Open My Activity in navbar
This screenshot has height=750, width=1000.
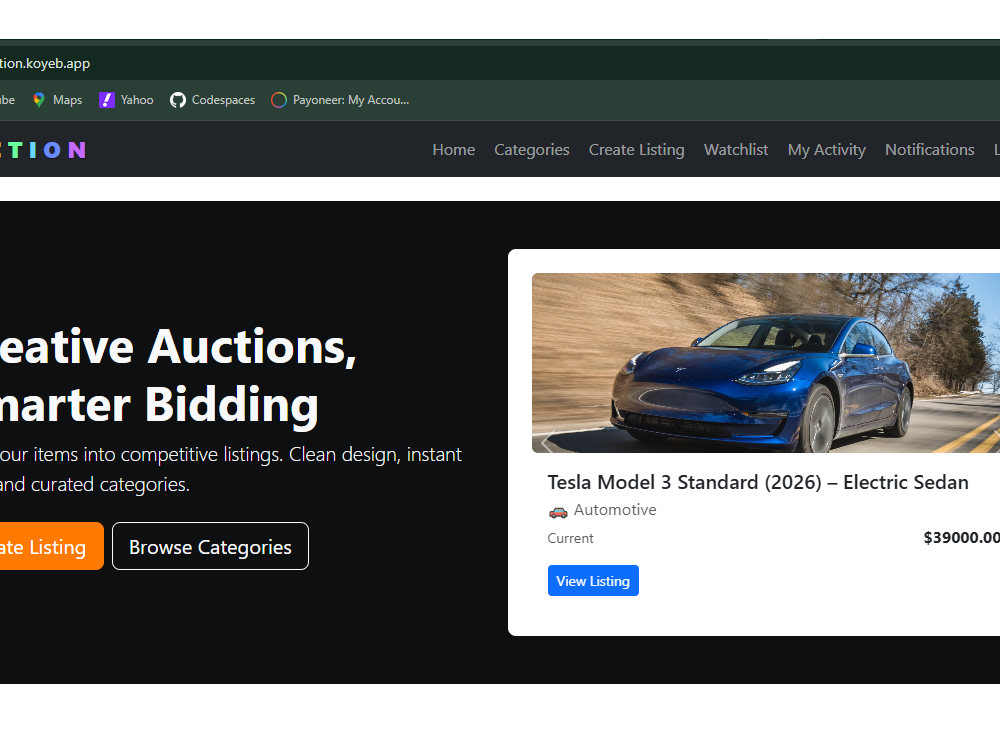coord(827,150)
